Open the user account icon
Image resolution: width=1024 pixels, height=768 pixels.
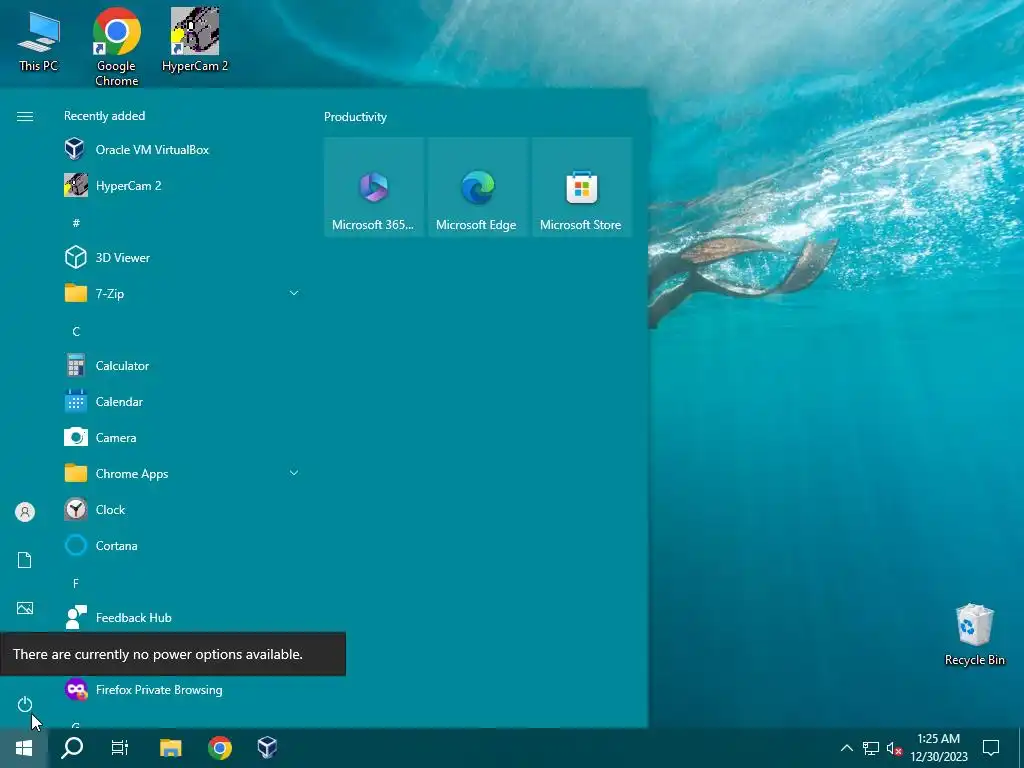tap(25, 512)
